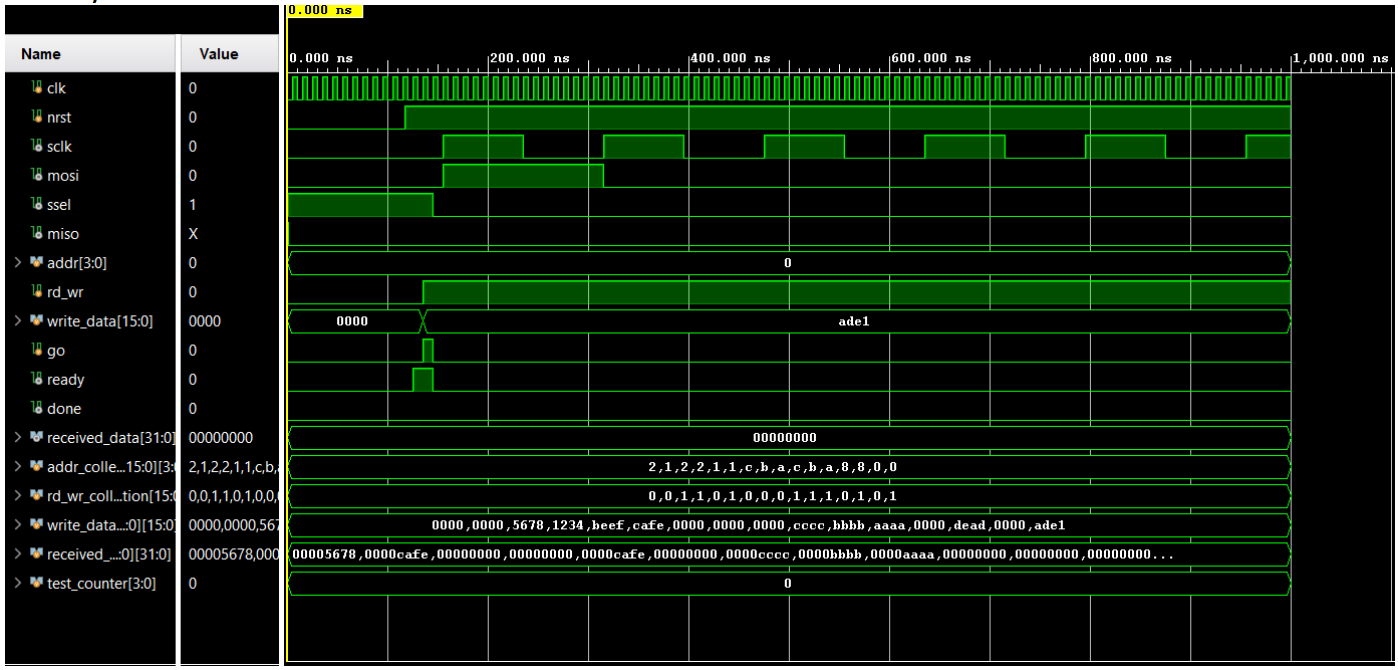Click the Name column header
This screenshot has width=1398, height=670.
tap(88, 54)
